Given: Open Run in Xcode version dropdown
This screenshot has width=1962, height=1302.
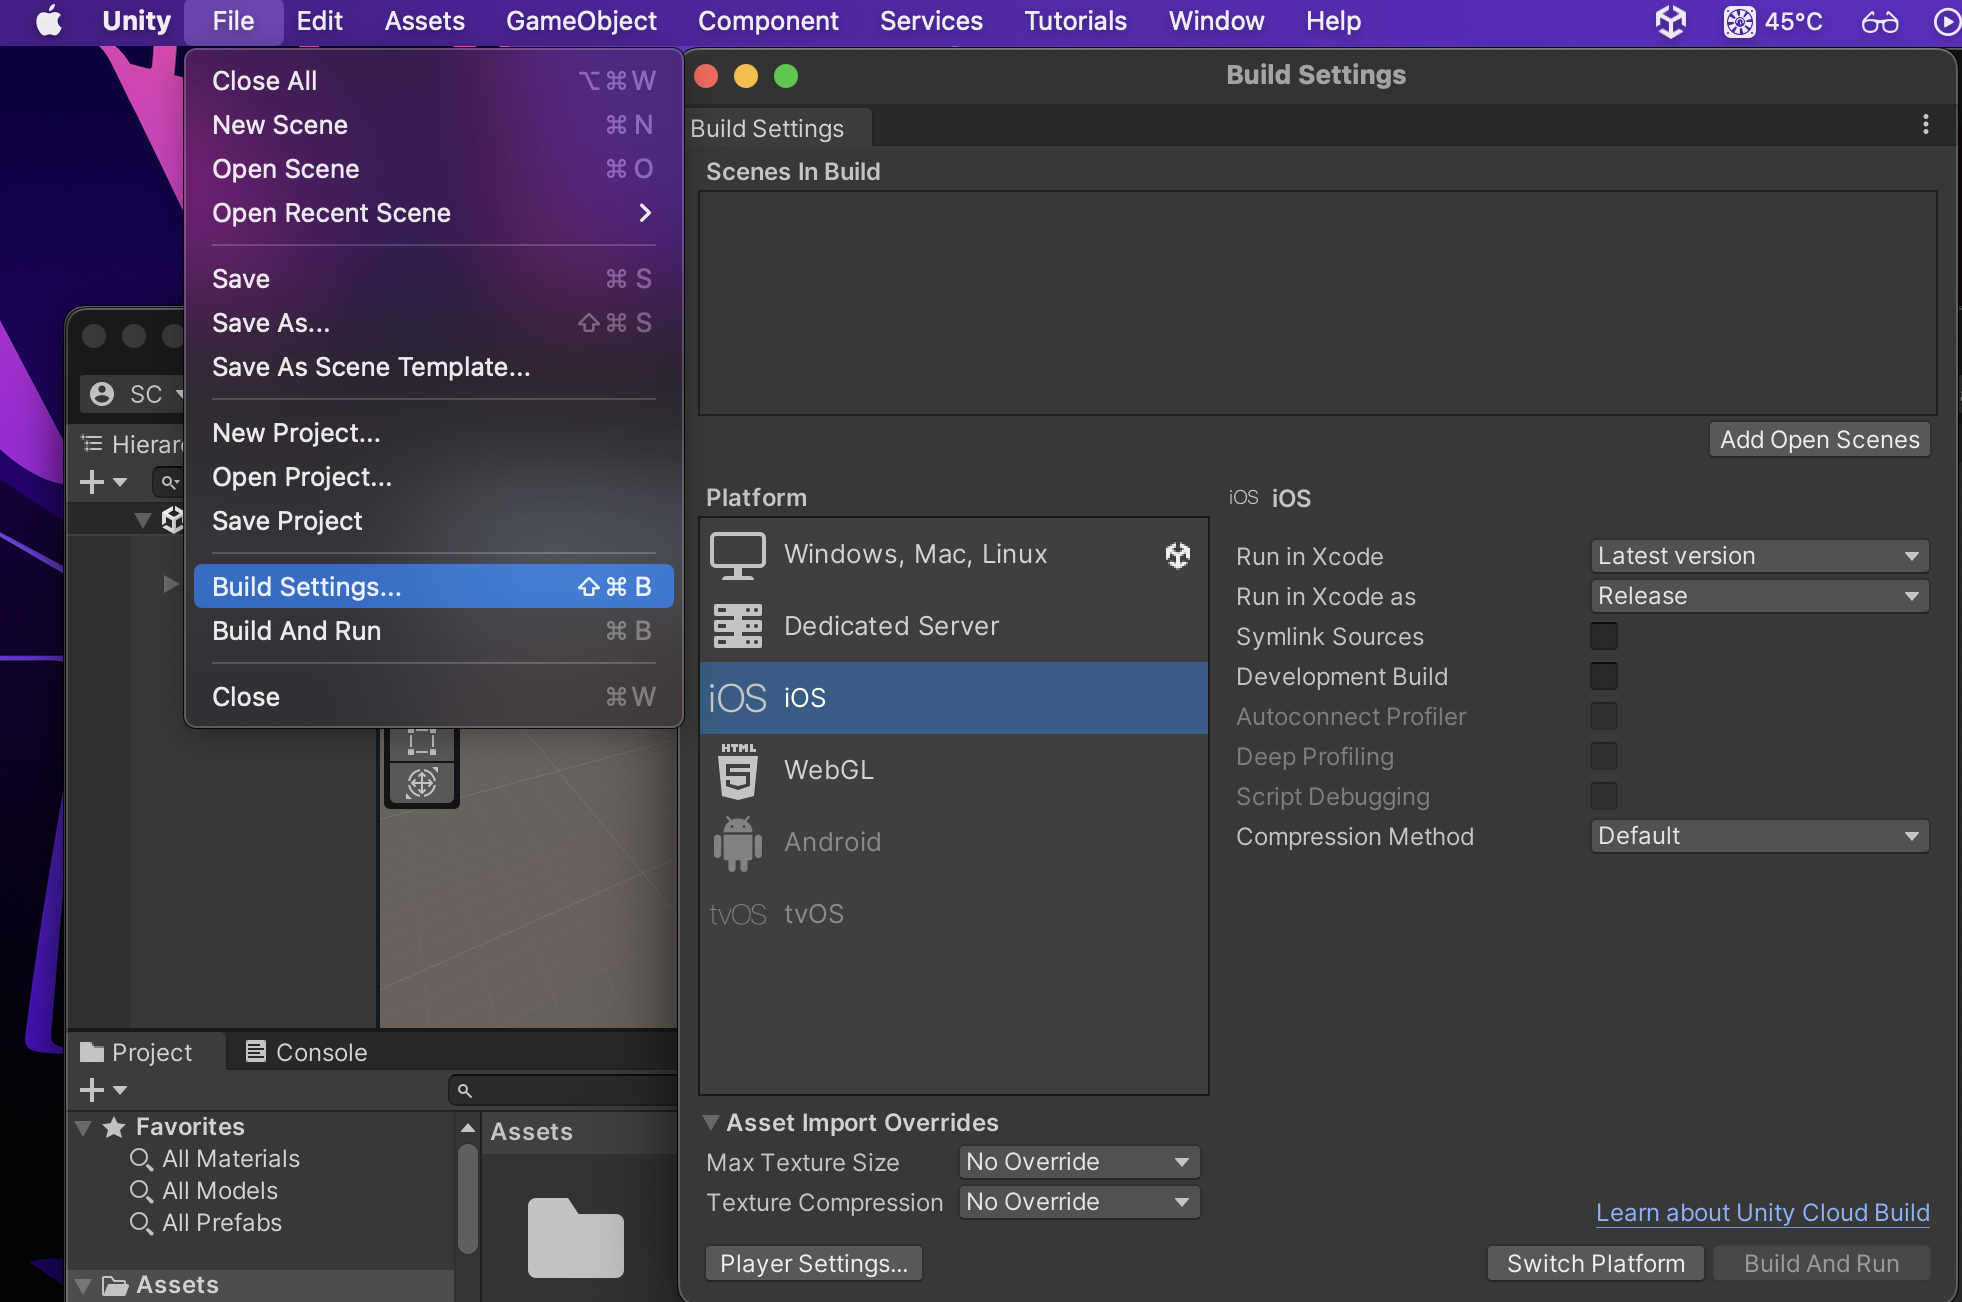Looking at the screenshot, I should (x=1759, y=556).
